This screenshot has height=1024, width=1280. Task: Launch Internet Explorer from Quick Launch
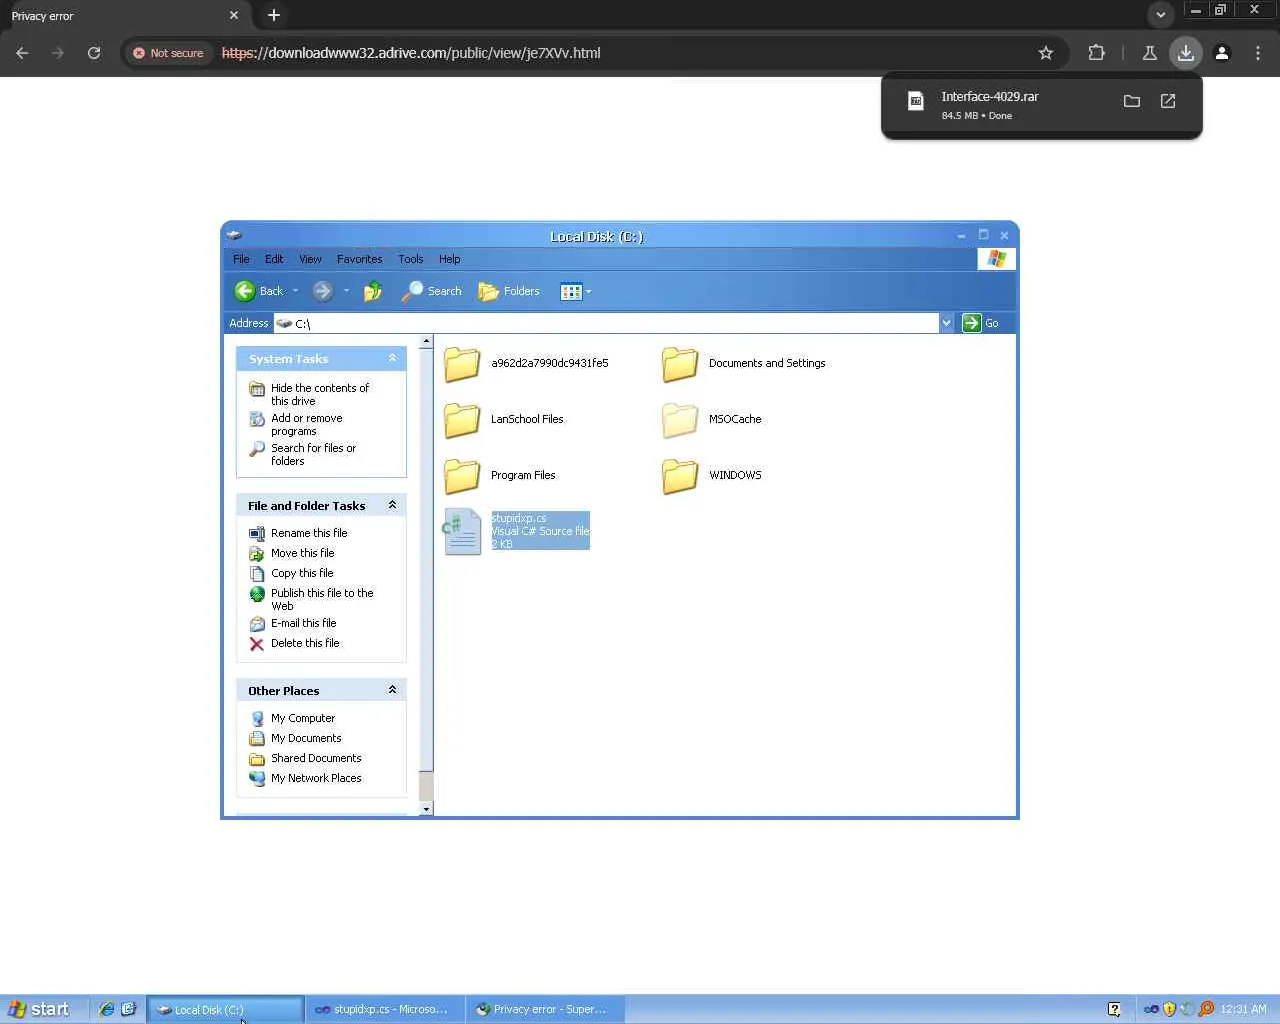click(106, 1009)
